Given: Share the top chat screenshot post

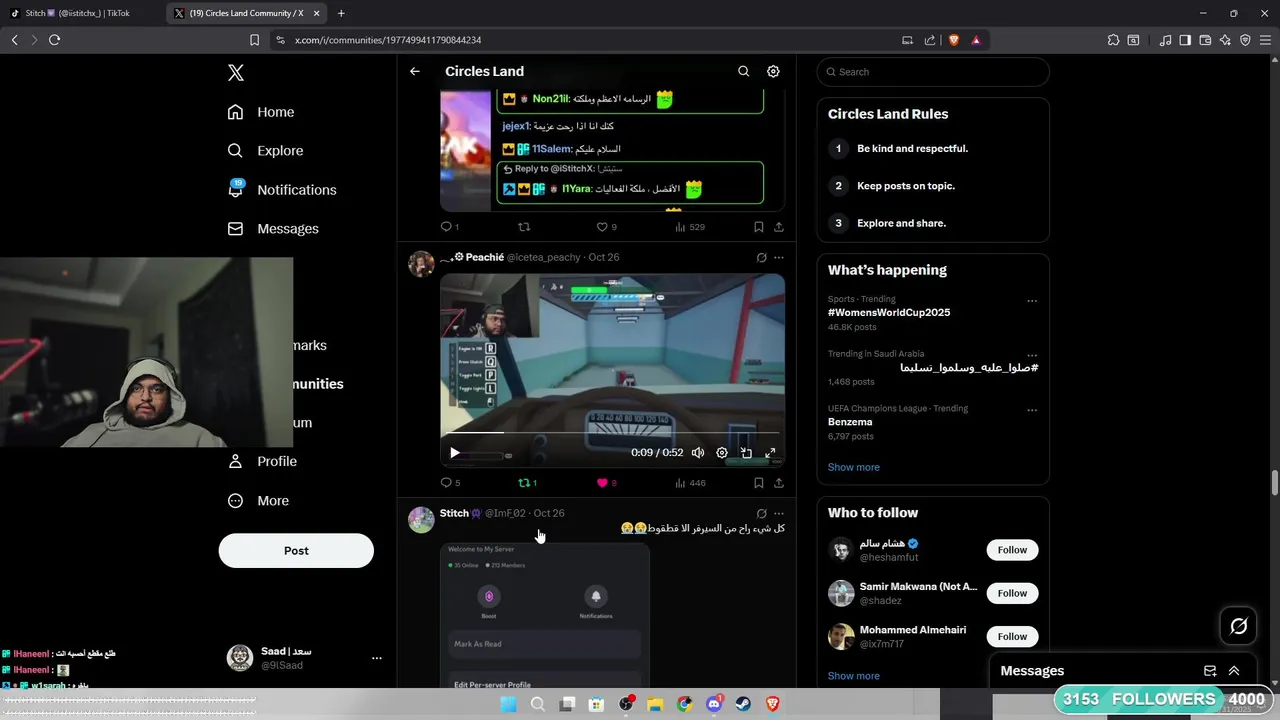Looking at the screenshot, I should (779, 227).
